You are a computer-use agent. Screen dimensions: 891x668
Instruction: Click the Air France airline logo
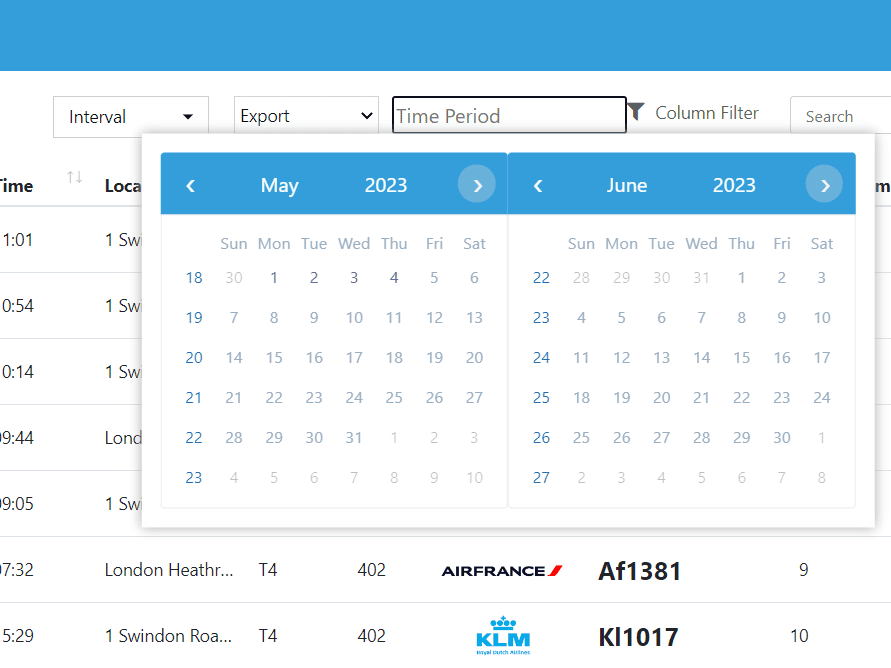(501, 571)
